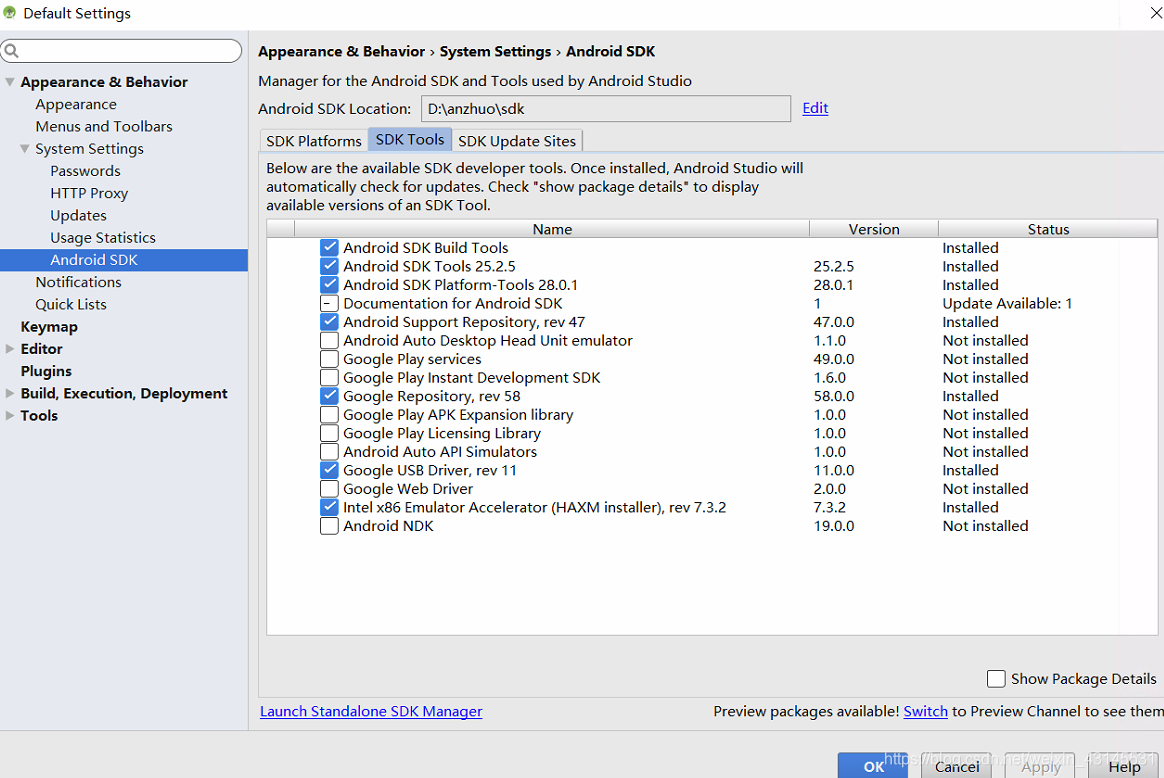Image resolution: width=1164 pixels, height=778 pixels.
Task: Open Notifications settings
Action: pyautogui.click(x=78, y=282)
